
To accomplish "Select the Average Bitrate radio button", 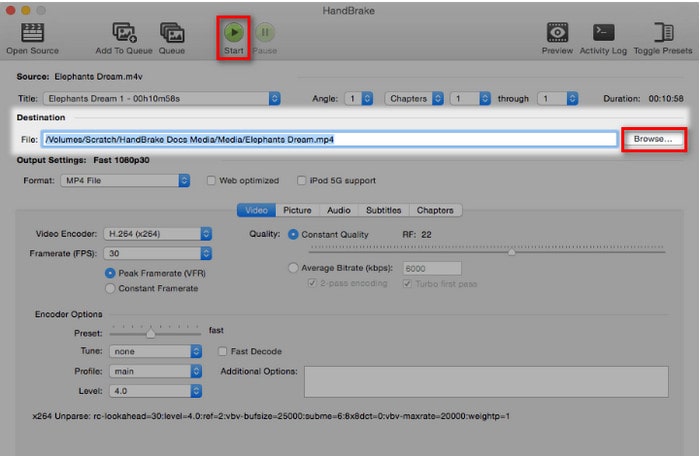I will coord(293,268).
